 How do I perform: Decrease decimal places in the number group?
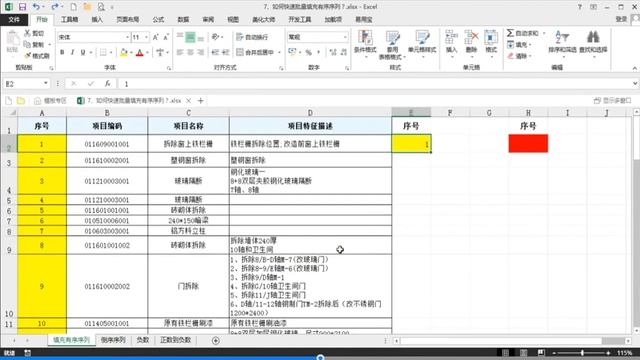[x=344, y=52]
